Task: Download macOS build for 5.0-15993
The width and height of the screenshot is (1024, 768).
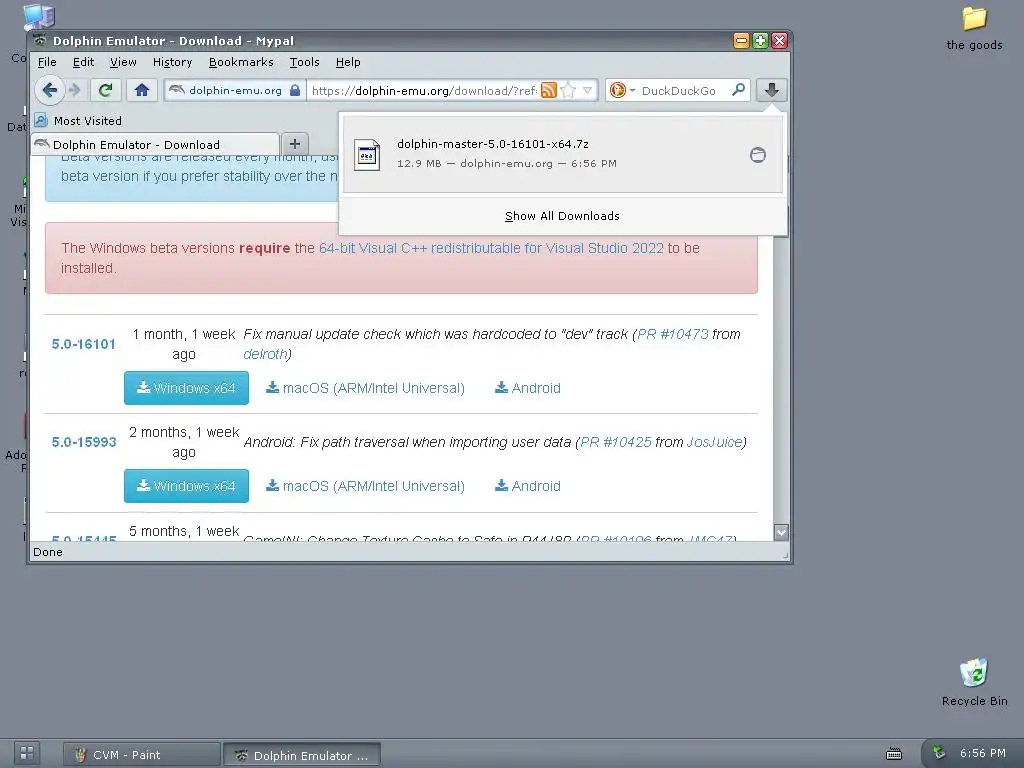Action: tap(365, 486)
